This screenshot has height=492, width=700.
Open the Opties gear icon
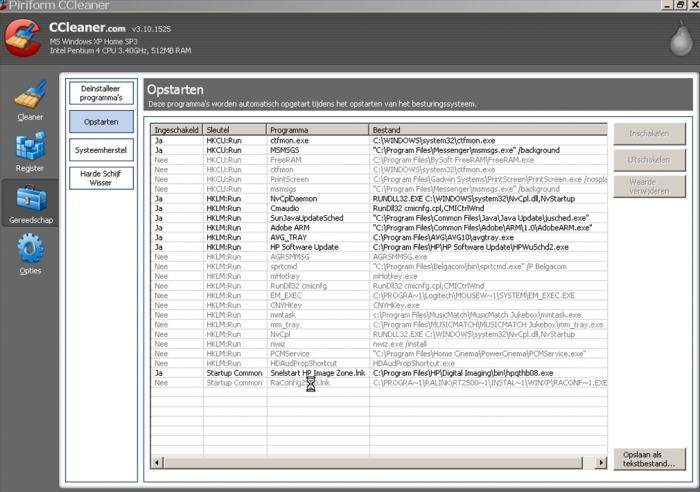(30, 248)
